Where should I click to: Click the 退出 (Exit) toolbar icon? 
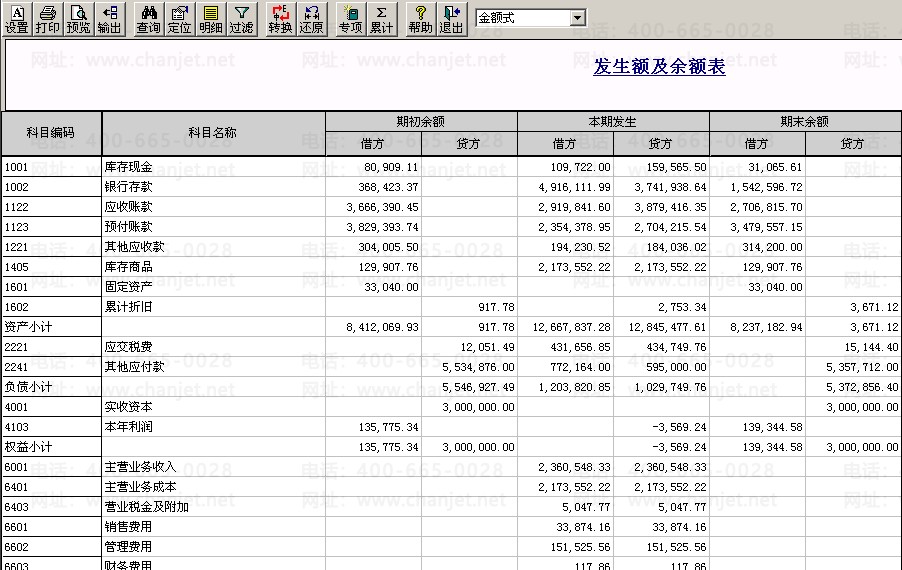coord(452,19)
